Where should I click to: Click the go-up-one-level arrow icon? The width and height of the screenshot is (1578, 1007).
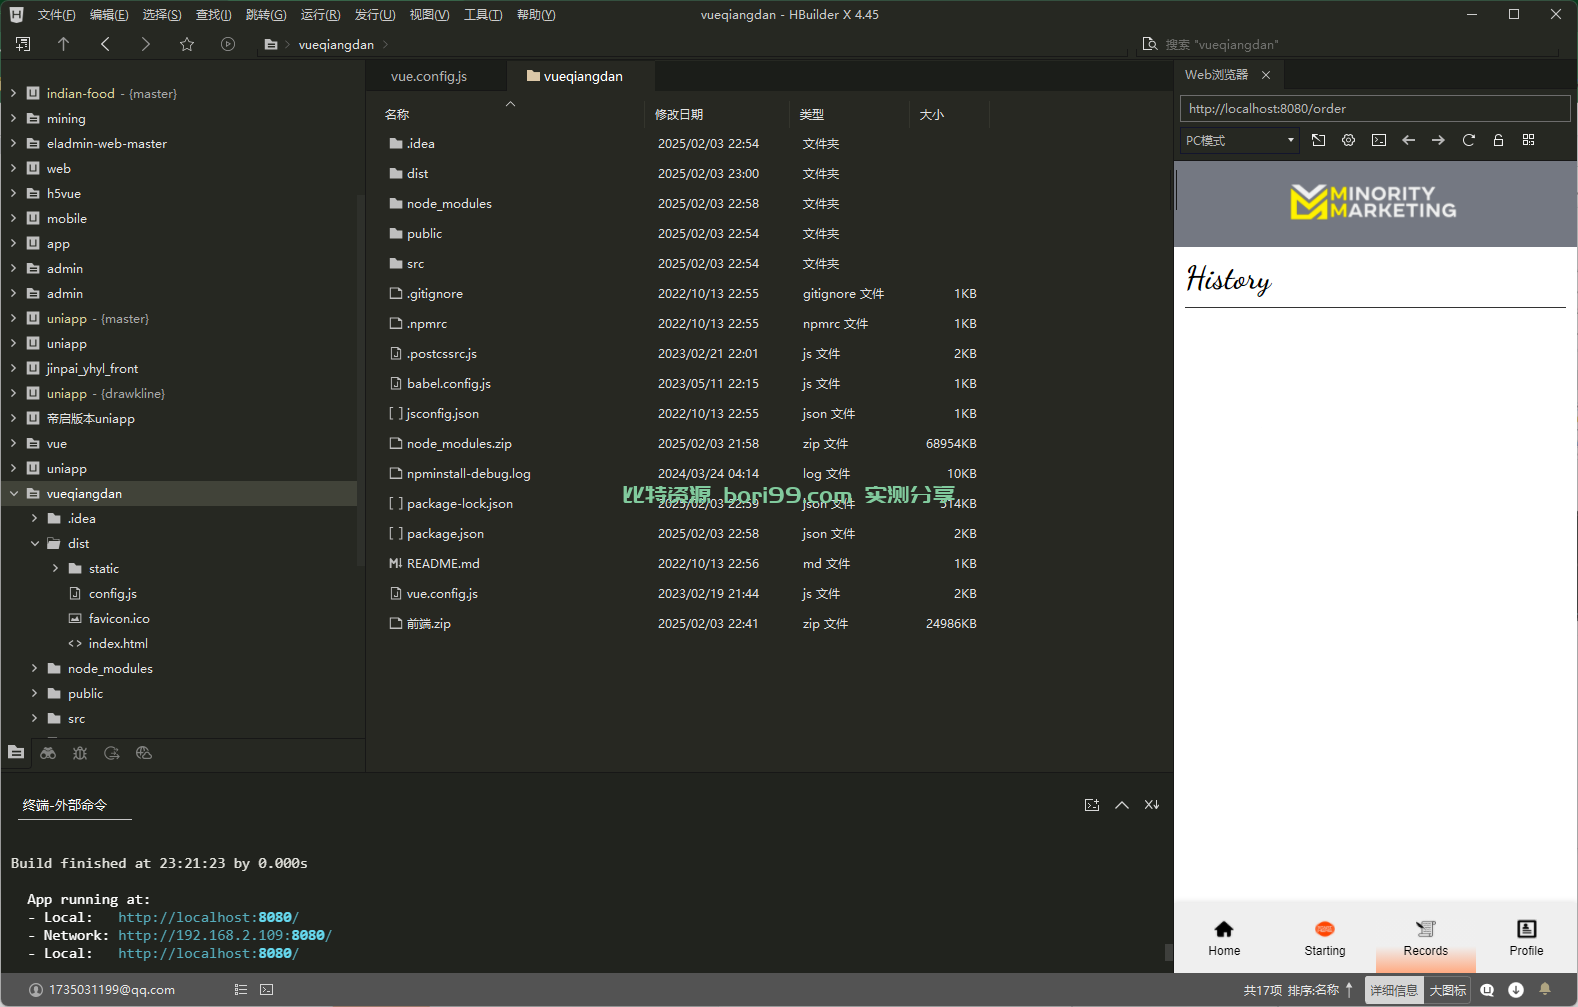pyautogui.click(x=63, y=44)
